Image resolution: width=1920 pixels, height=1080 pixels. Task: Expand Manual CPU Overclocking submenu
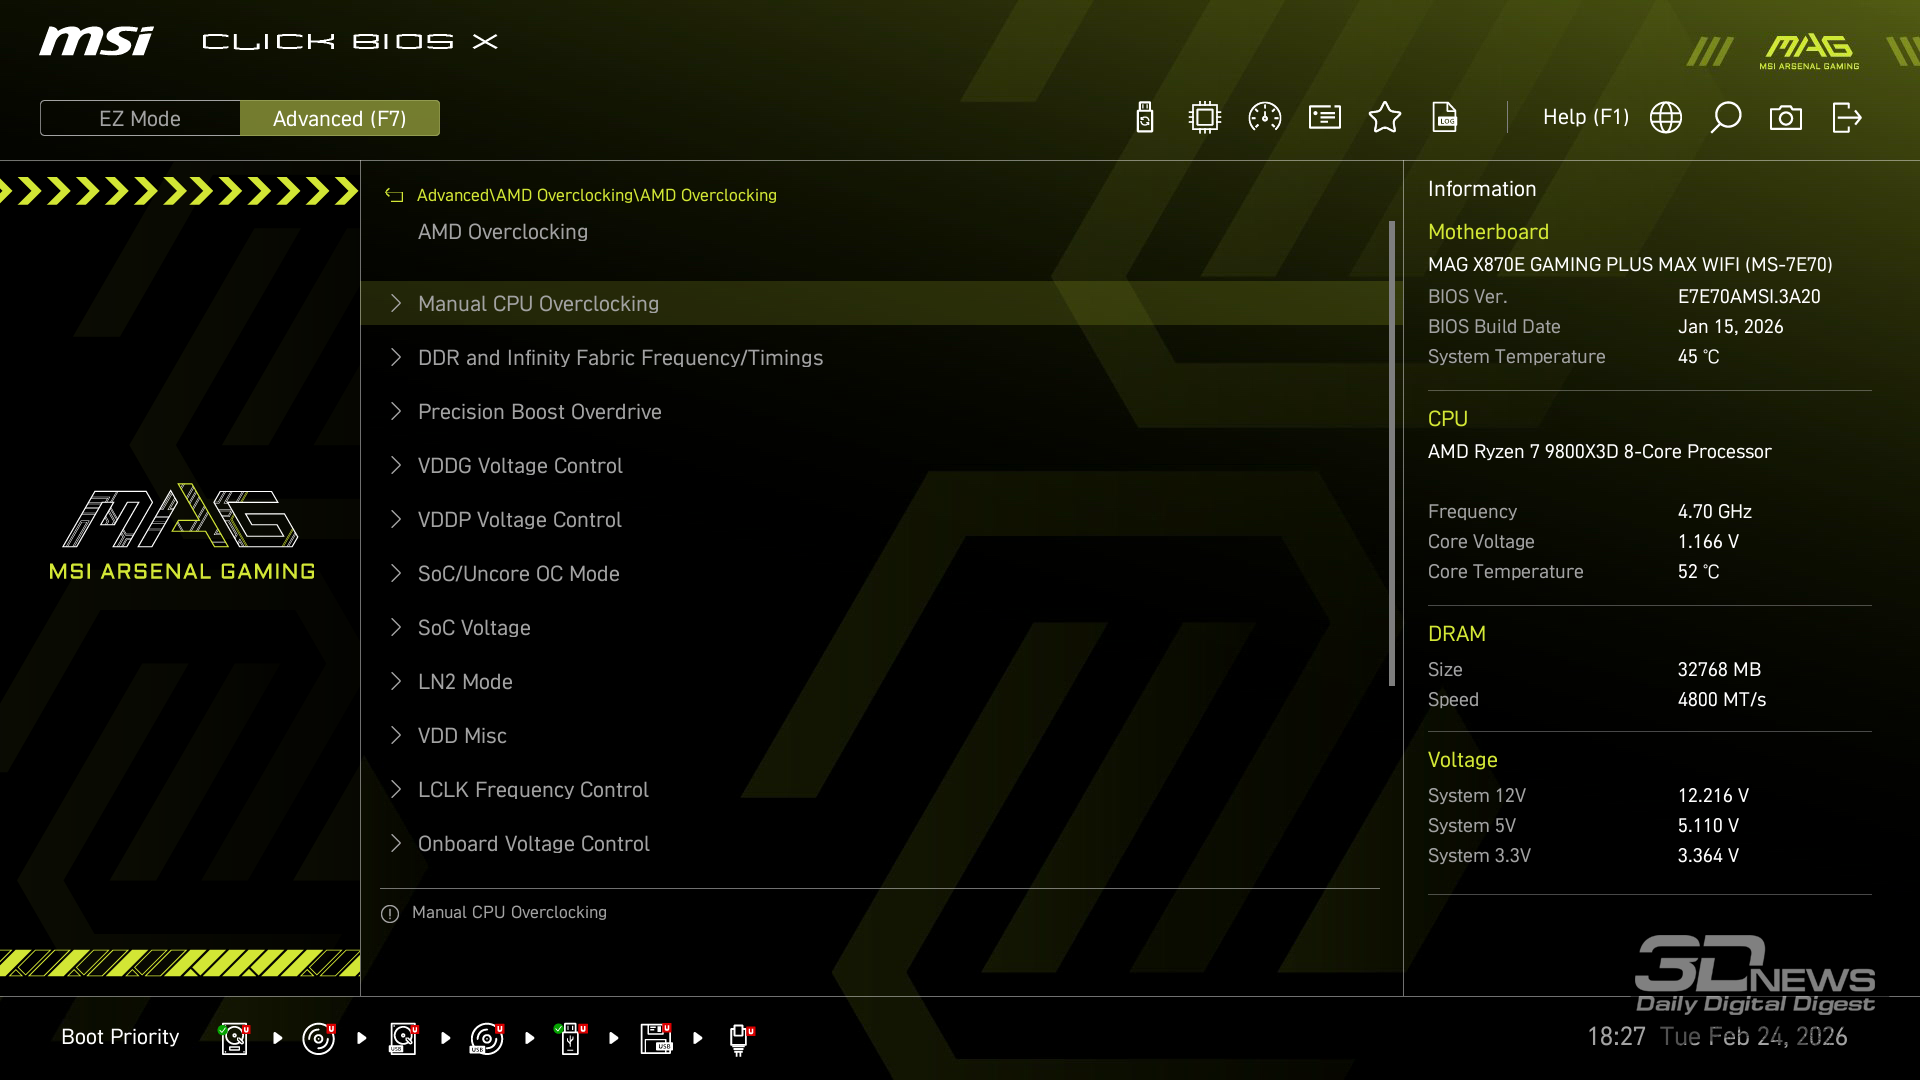click(538, 304)
